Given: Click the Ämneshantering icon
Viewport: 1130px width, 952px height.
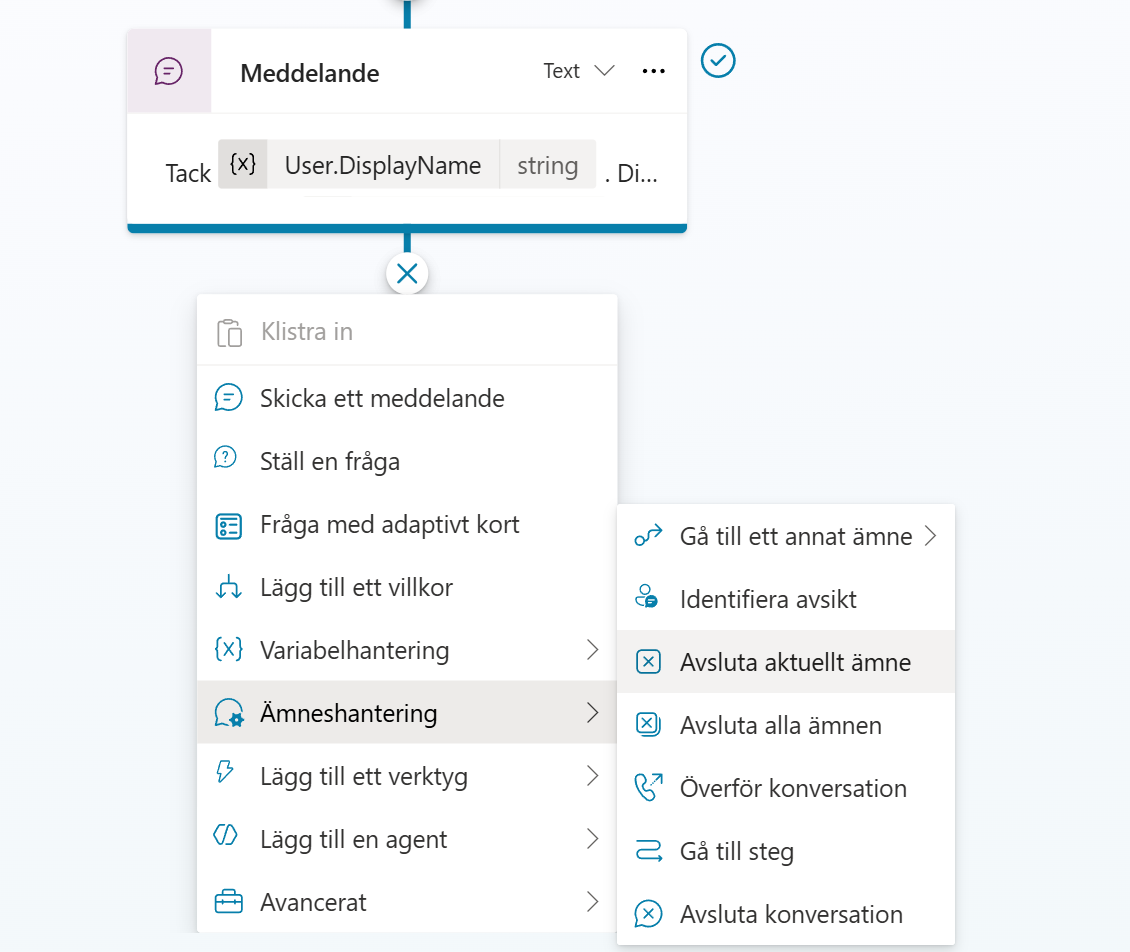Looking at the screenshot, I should pyautogui.click(x=229, y=713).
